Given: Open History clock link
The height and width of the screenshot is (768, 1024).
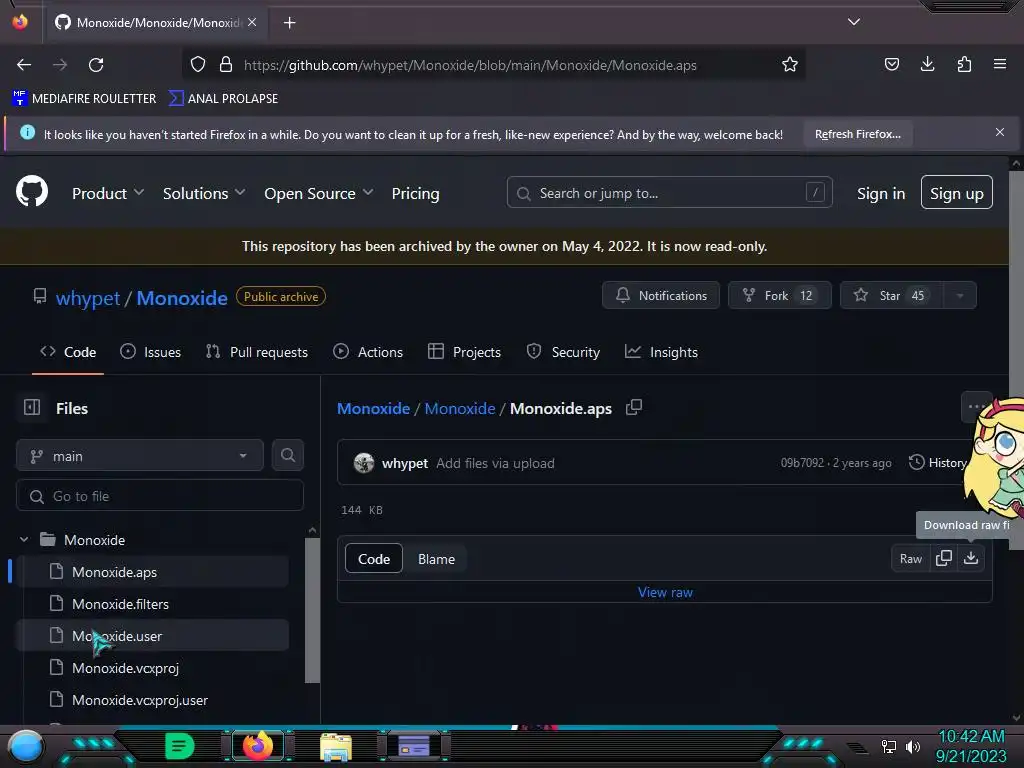Looking at the screenshot, I should click(x=938, y=462).
